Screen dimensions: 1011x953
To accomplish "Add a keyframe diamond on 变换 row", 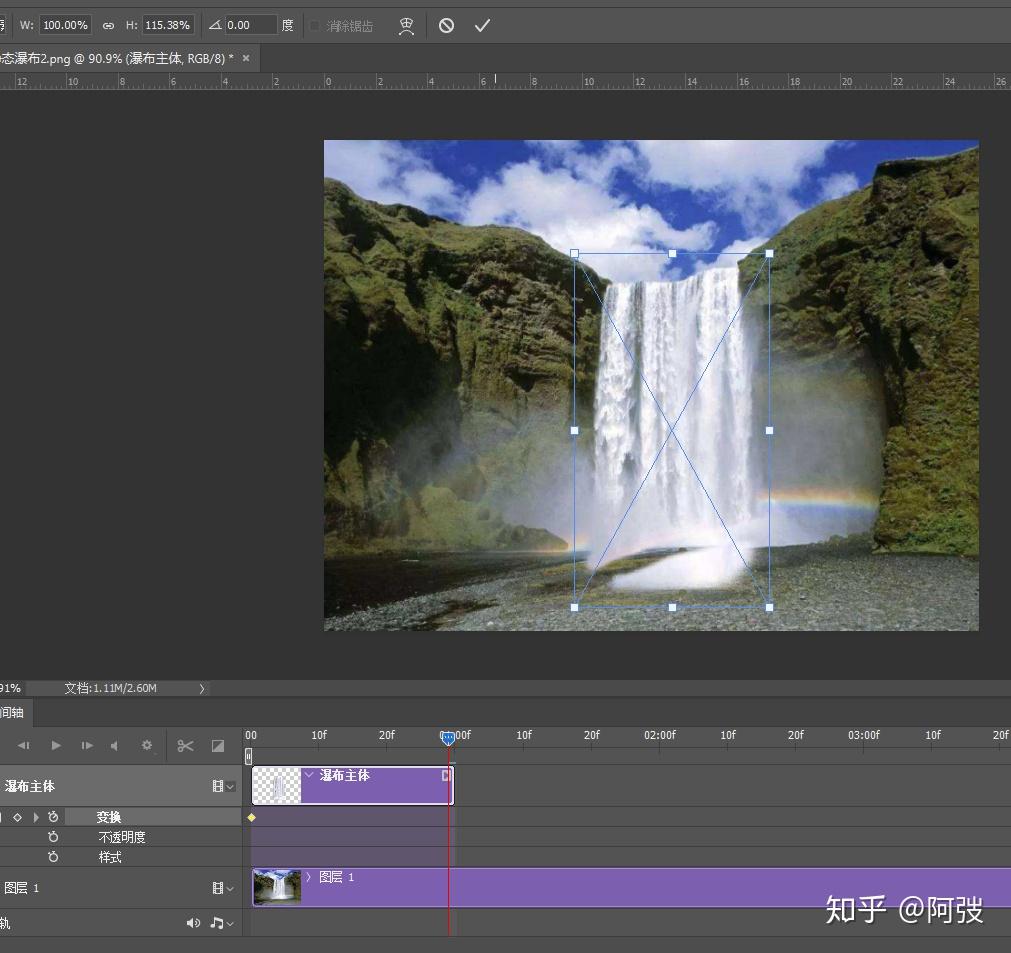I will [x=17, y=817].
